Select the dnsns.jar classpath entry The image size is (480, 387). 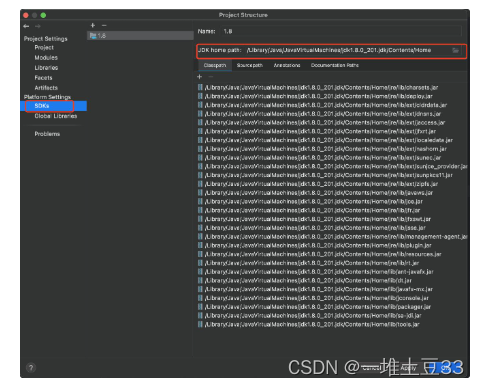click(319, 114)
